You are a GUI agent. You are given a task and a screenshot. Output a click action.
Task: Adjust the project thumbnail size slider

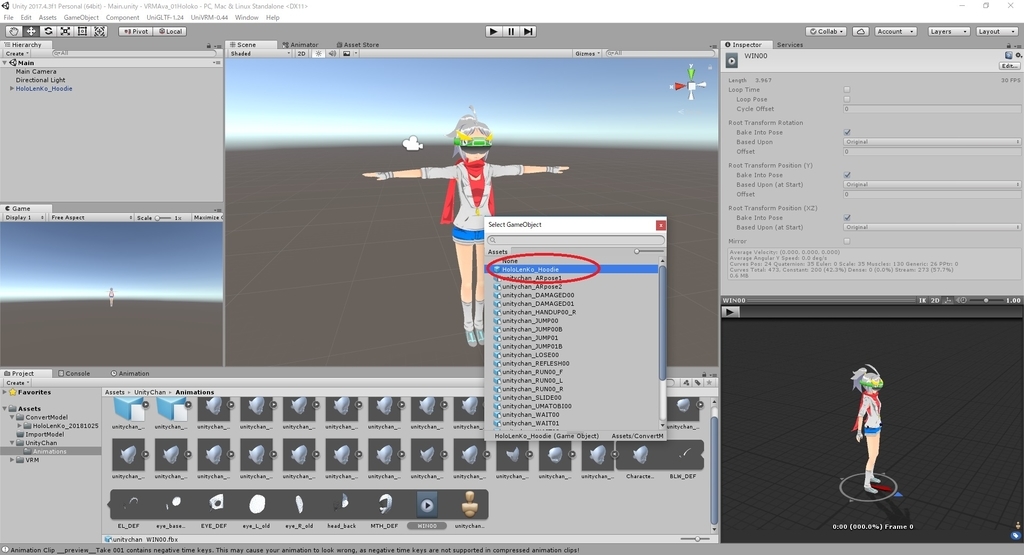[696, 539]
